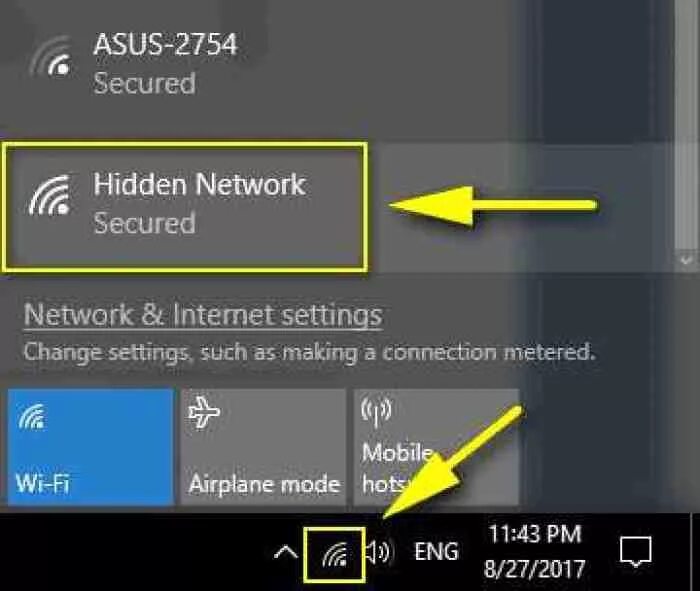Open volume control speaker icon
The width and height of the screenshot is (700, 591).
point(379,553)
